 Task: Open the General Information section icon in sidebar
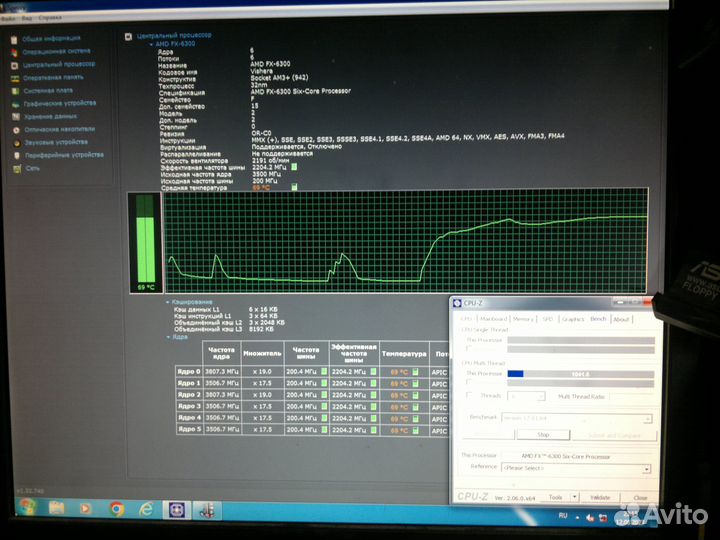(x=14, y=39)
